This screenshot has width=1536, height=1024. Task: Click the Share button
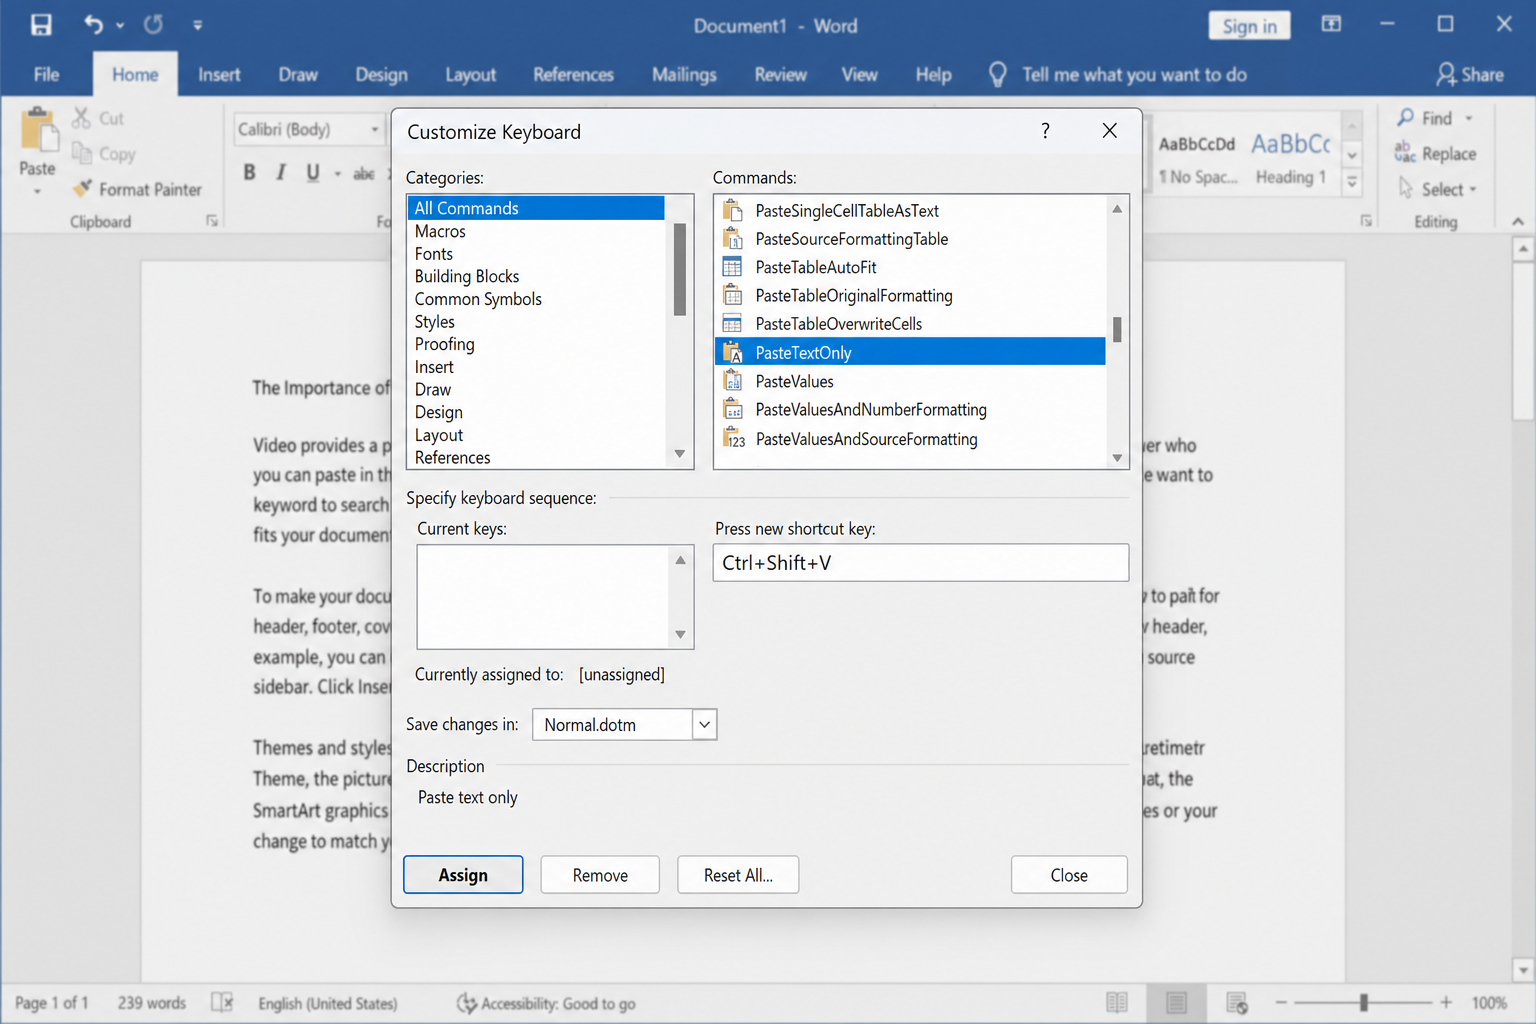pyautogui.click(x=1469, y=74)
